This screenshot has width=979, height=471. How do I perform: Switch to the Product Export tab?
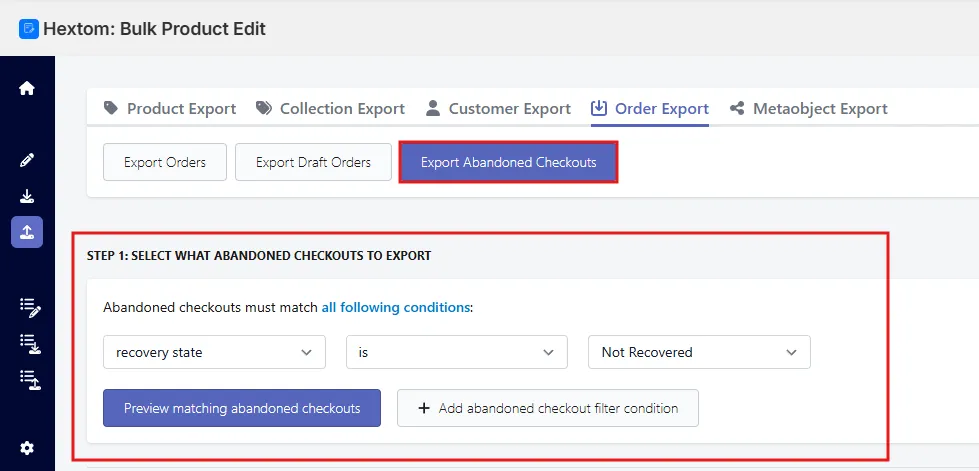click(x=170, y=109)
